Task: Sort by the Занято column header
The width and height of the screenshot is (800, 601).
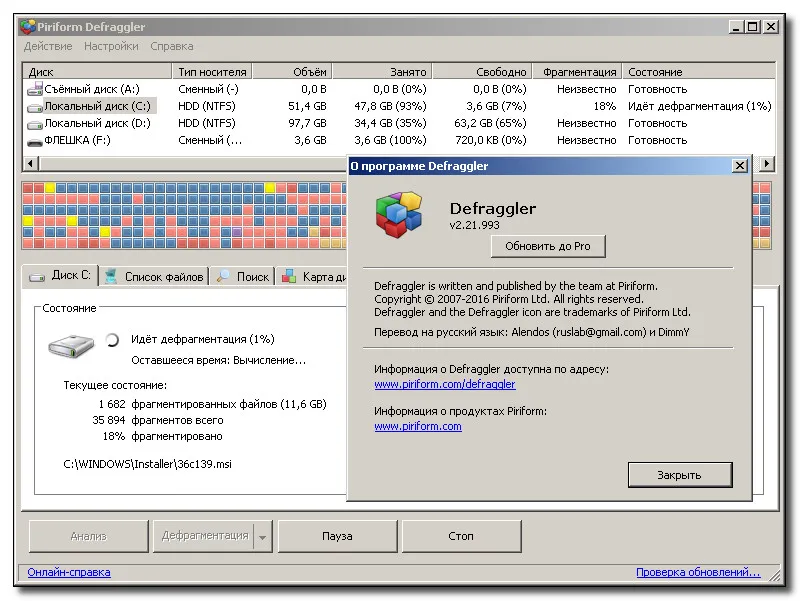Action: 383,72
